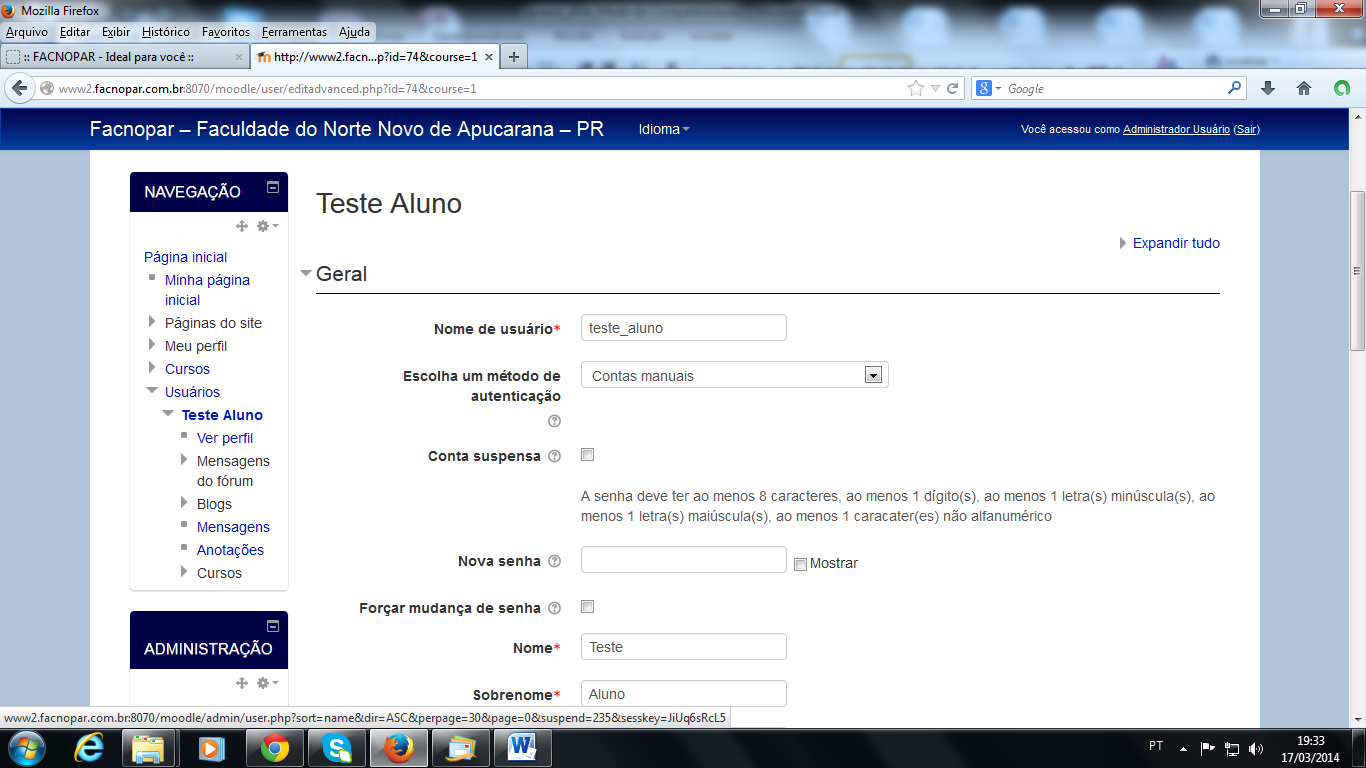1366x768 pixels.
Task: Click Ver perfil link
Action: point(225,438)
